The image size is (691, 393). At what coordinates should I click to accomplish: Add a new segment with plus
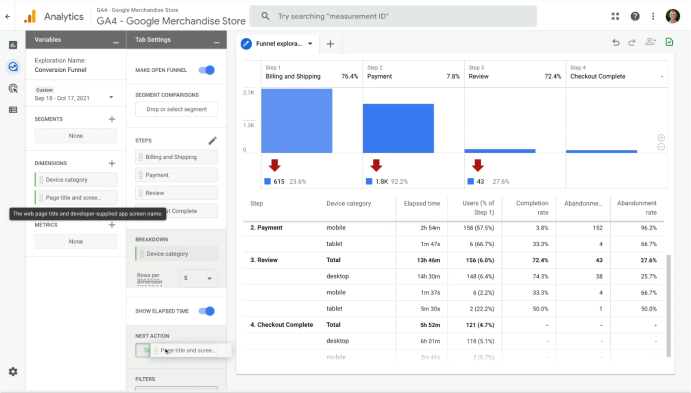click(x=112, y=119)
